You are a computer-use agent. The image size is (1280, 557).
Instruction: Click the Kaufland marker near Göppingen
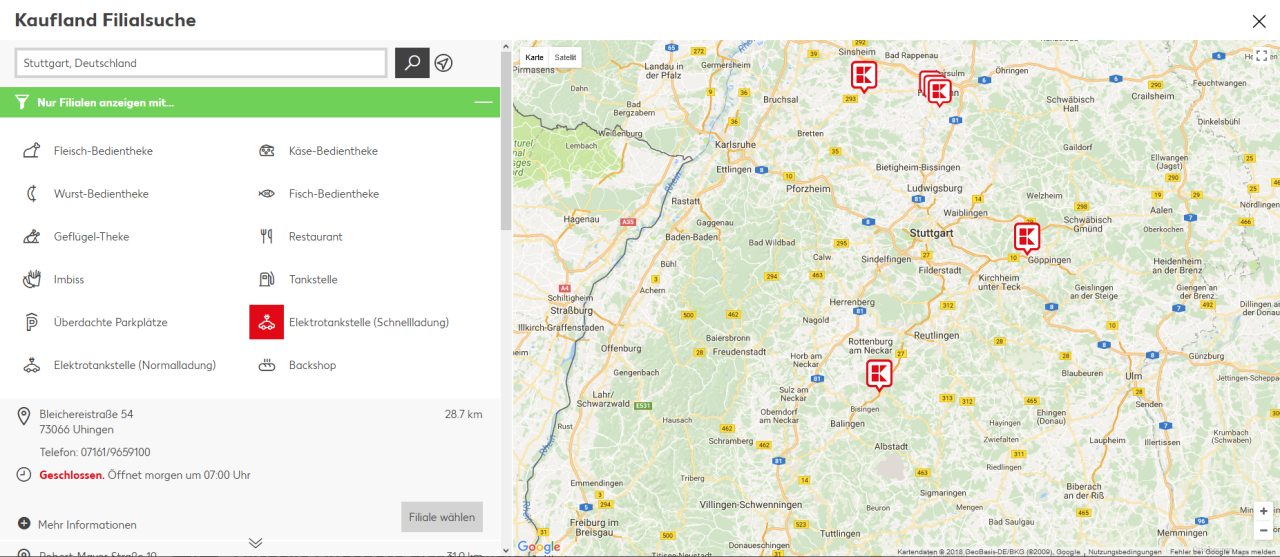(1027, 238)
